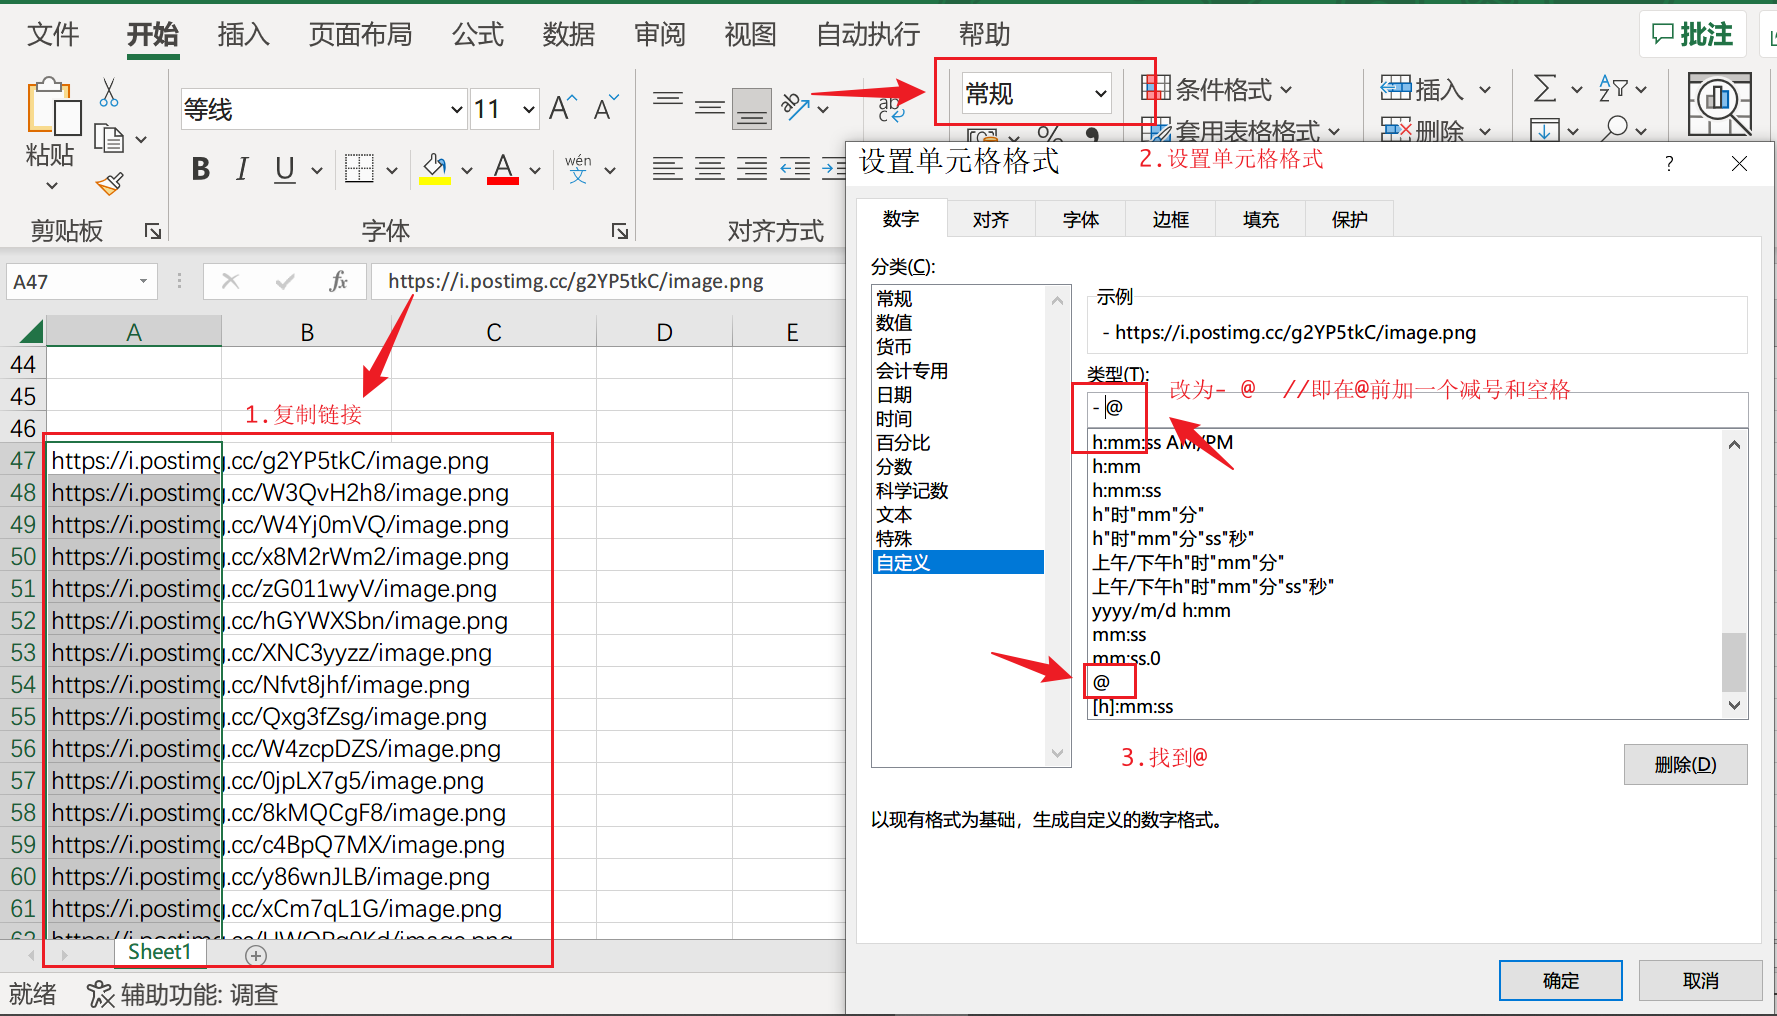Screen dimensions: 1777x1016
Task: Select yyyy/m/d h:mm format type
Action: [1161, 610]
